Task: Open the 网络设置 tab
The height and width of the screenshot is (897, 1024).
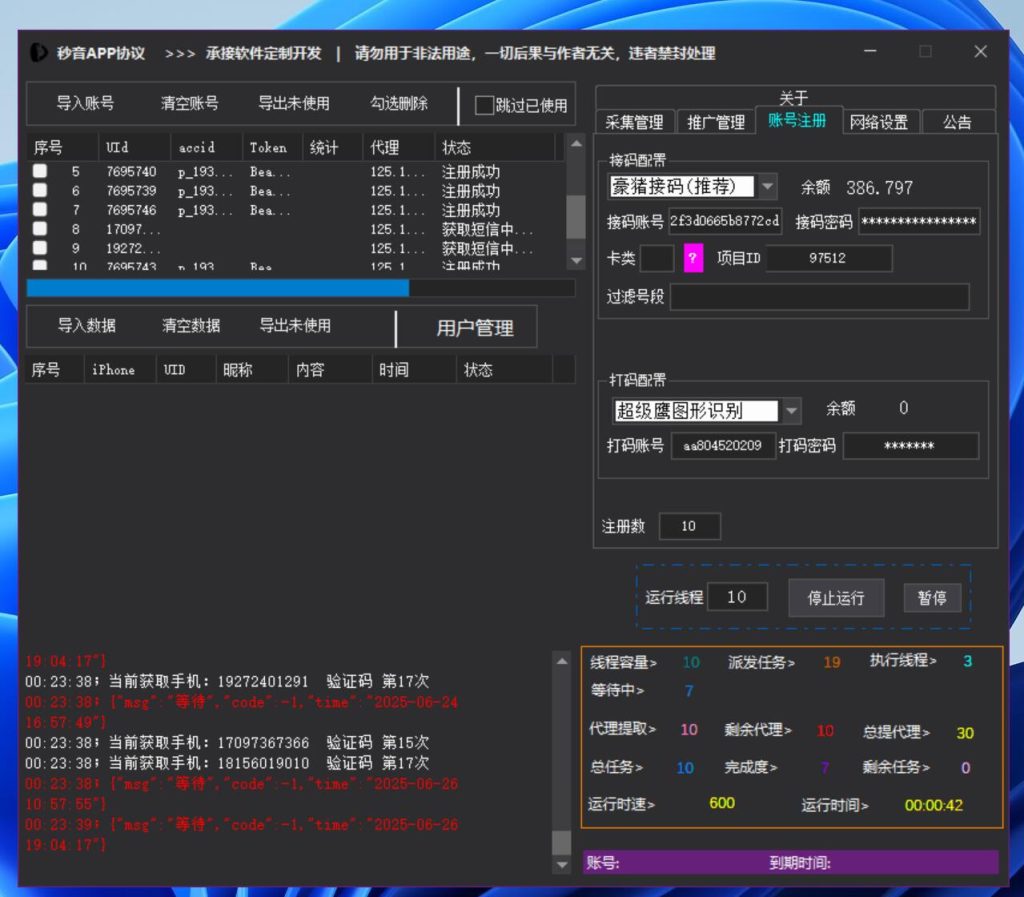Action: pyautogui.click(x=879, y=122)
